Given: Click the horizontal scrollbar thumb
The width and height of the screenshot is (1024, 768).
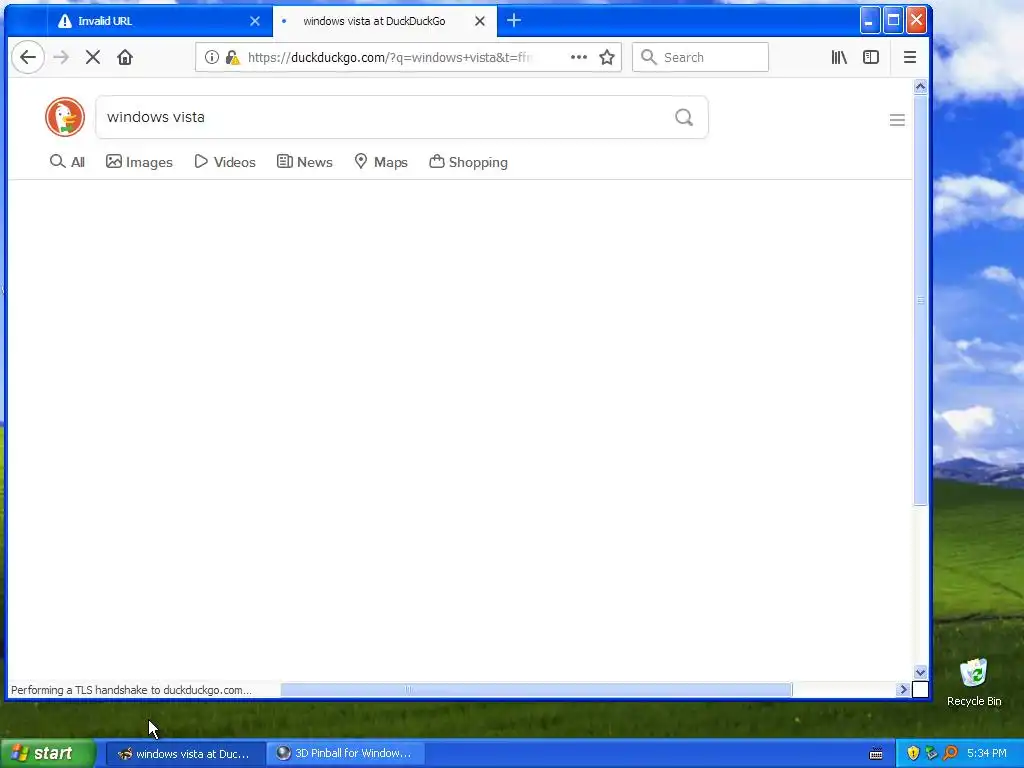Looking at the screenshot, I should click(536, 689).
